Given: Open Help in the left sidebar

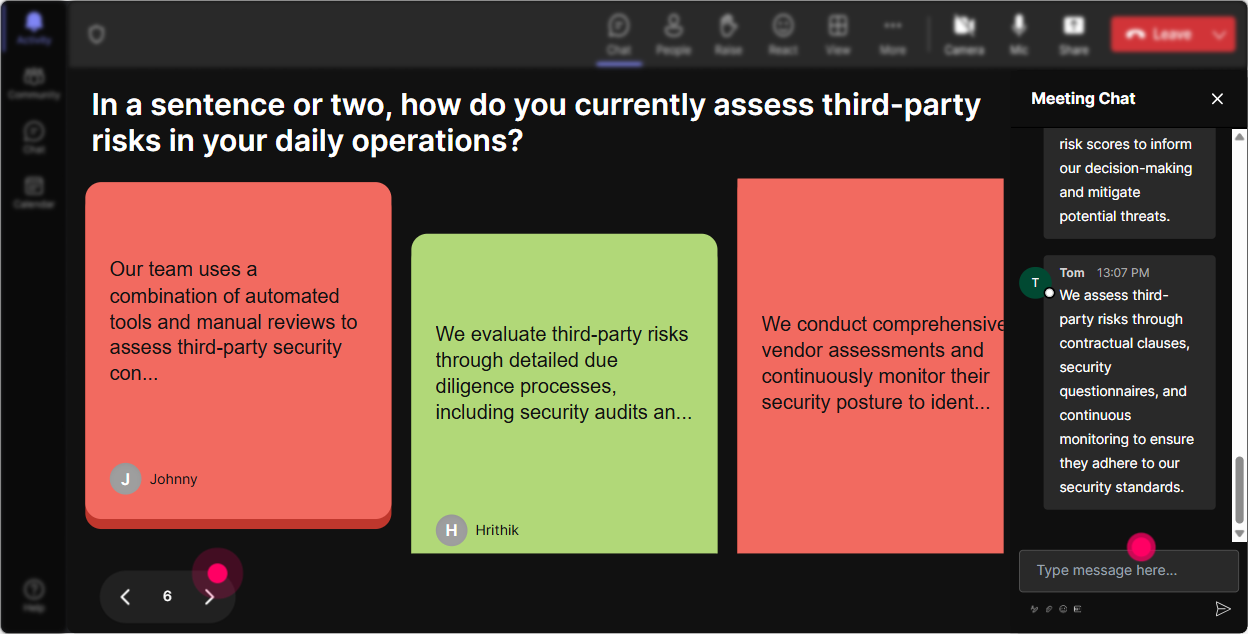Looking at the screenshot, I should click(x=34, y=594).
